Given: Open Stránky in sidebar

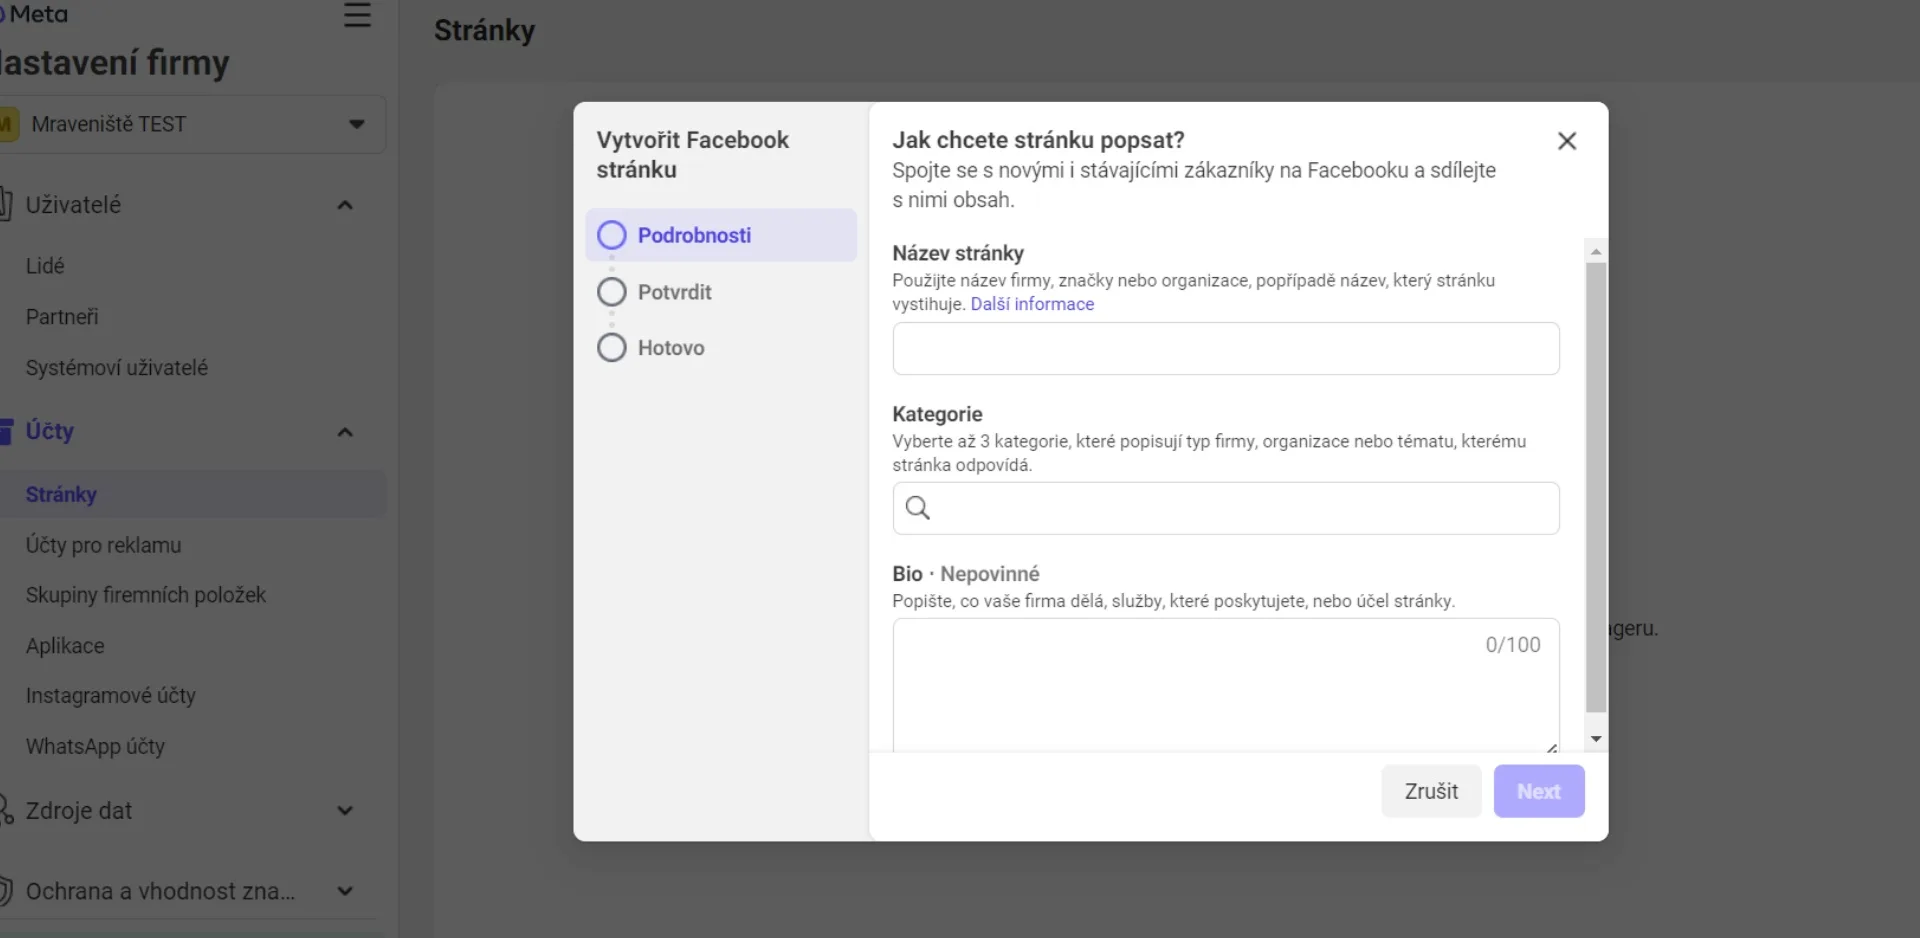Looking at the screenshot, I should coord(192,494).
